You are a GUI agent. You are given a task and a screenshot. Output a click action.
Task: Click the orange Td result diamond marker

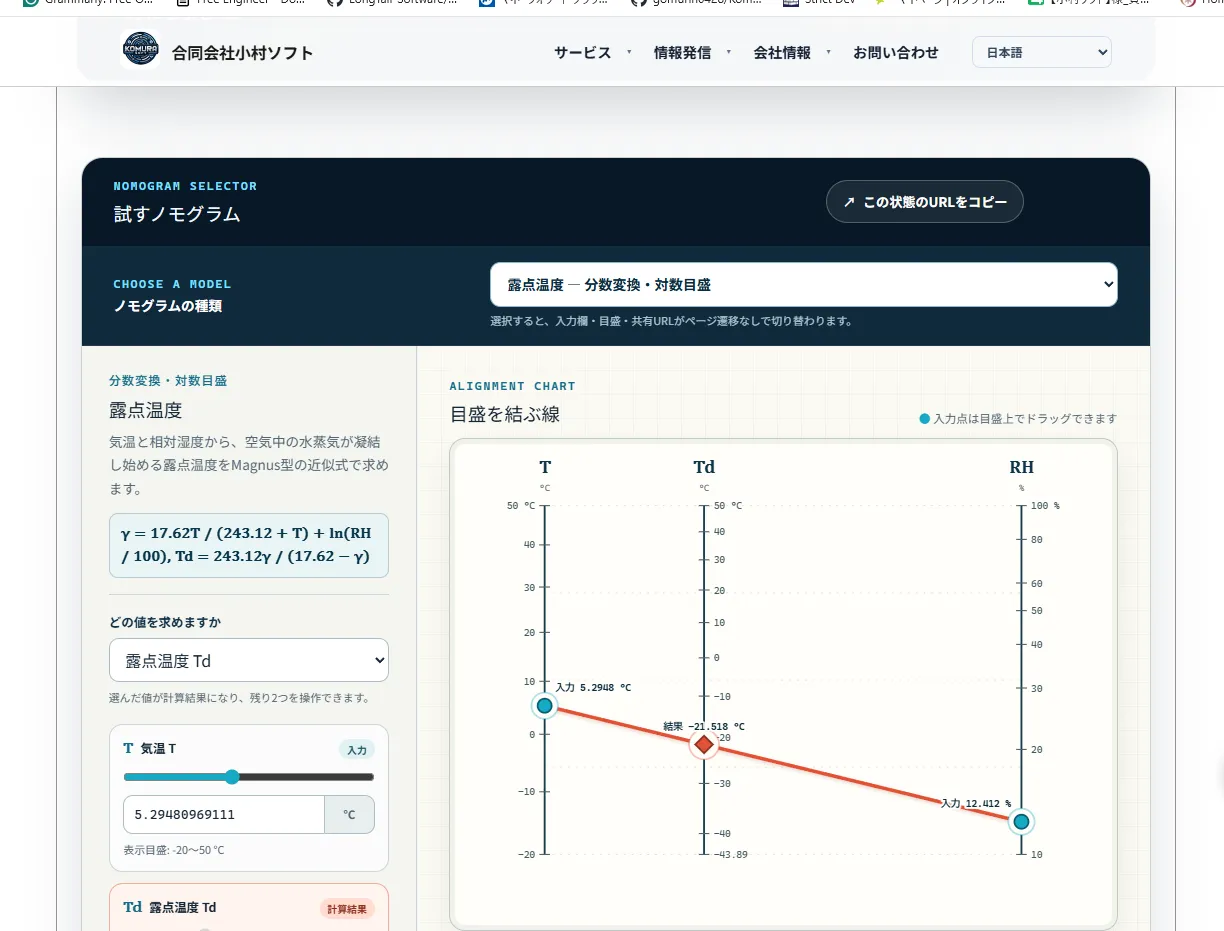click(704, 744)
